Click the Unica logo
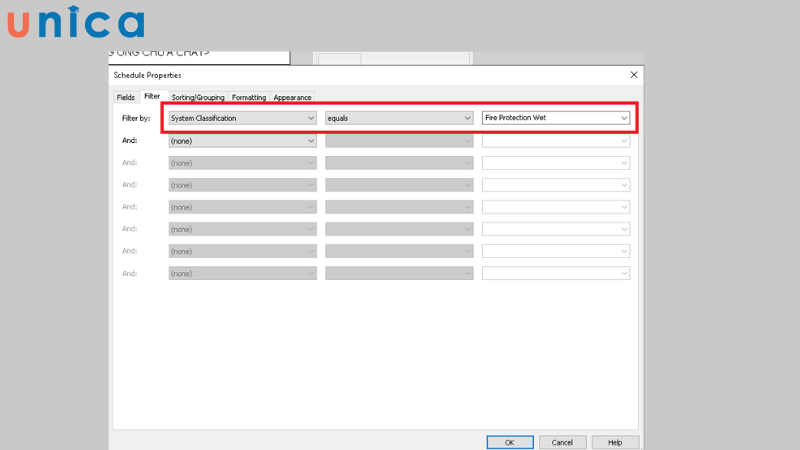The image size is (800, 450). click(x=75, y=22)
